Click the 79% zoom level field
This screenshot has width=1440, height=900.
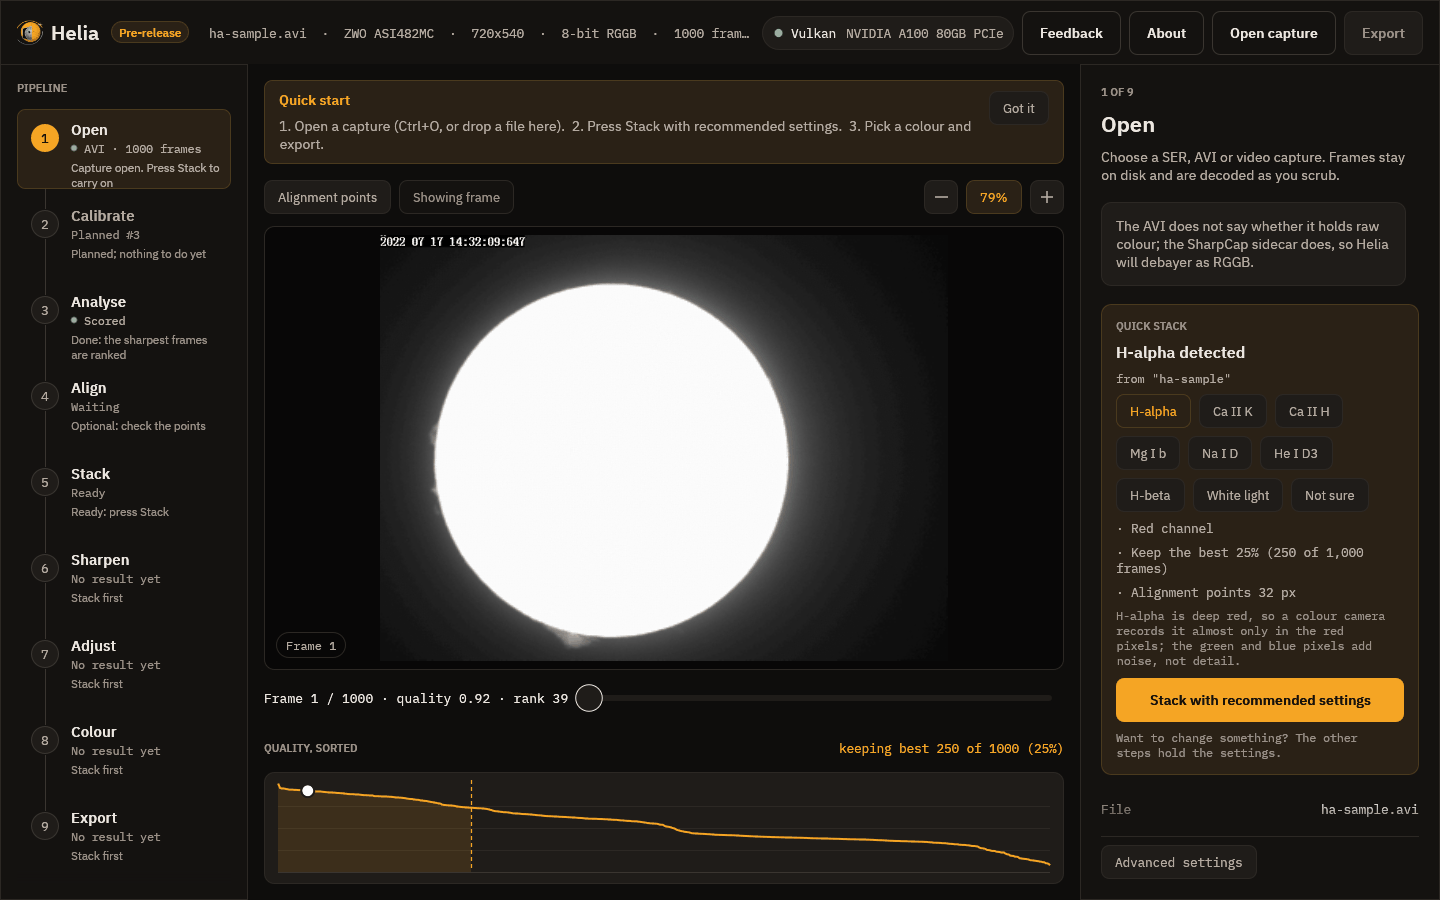(x=994, y=197)
